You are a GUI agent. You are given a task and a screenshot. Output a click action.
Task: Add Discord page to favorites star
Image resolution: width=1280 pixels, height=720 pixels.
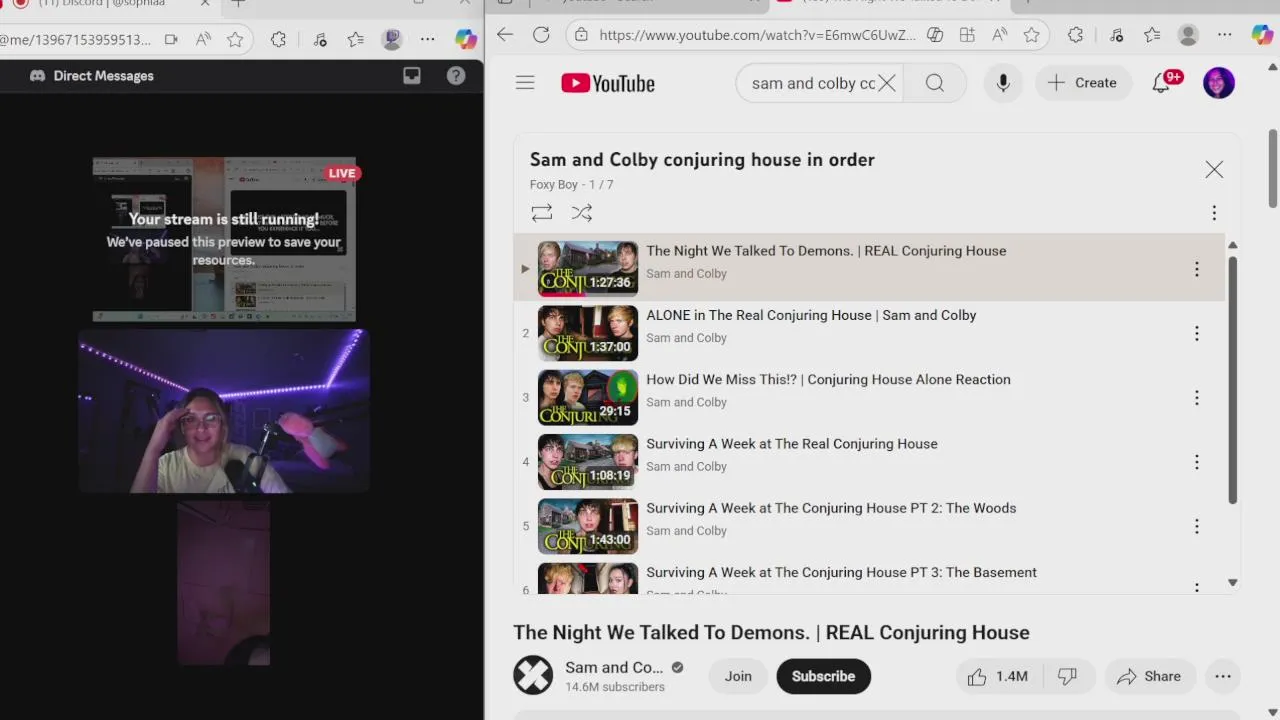point(235,40)
